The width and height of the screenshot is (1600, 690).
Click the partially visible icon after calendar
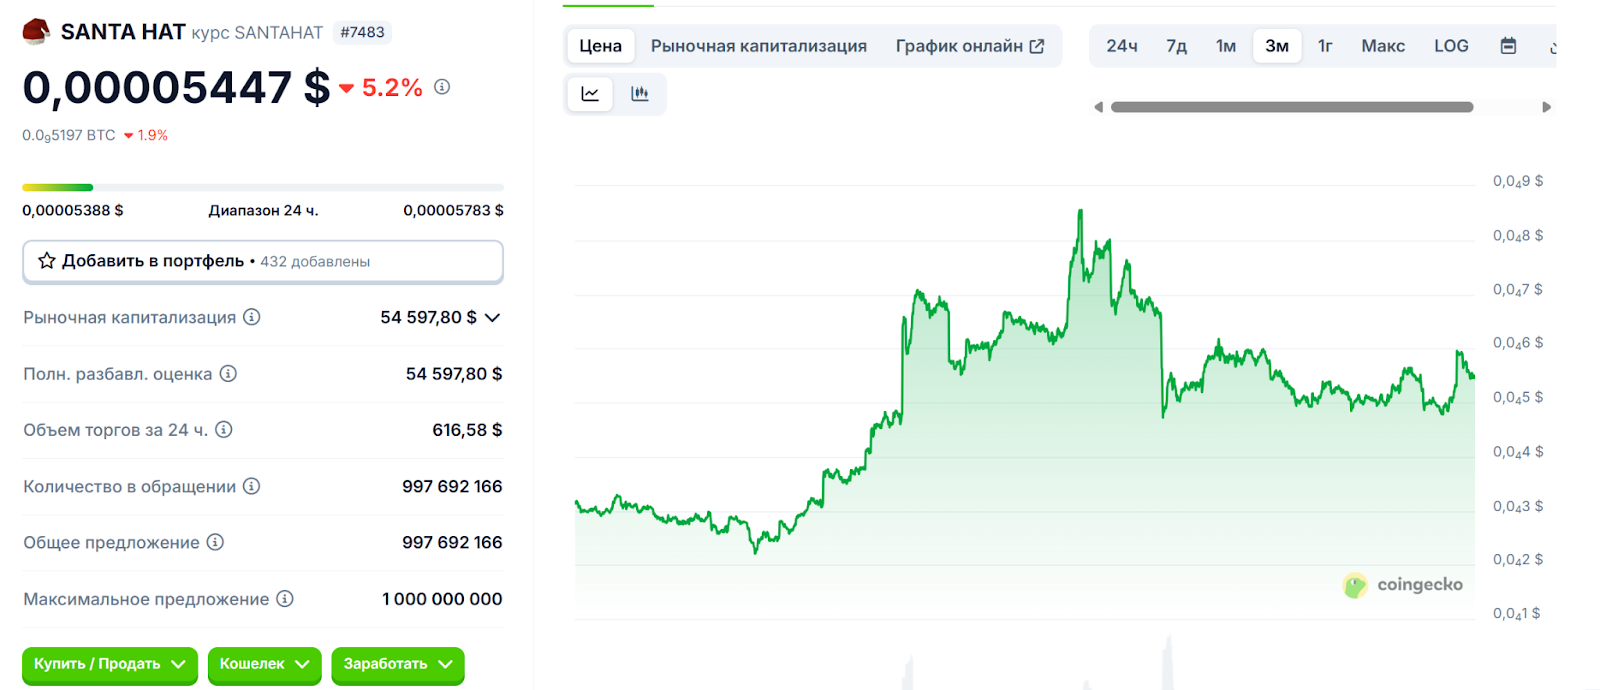(1552, 47)
